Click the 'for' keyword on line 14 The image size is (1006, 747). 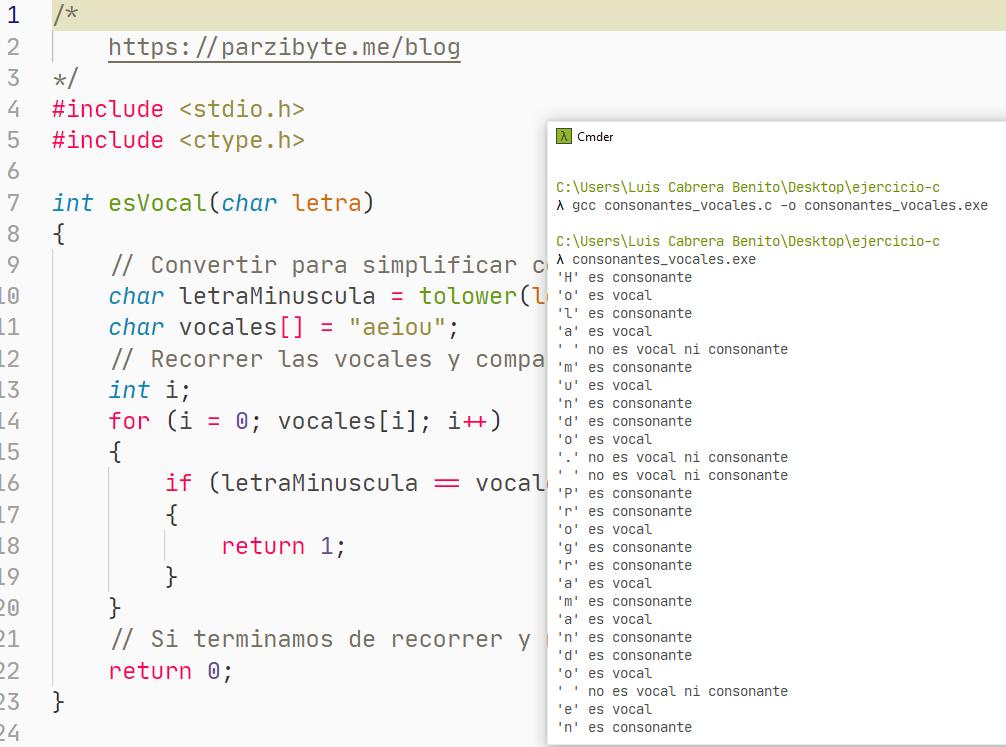[x=129, y=421]
